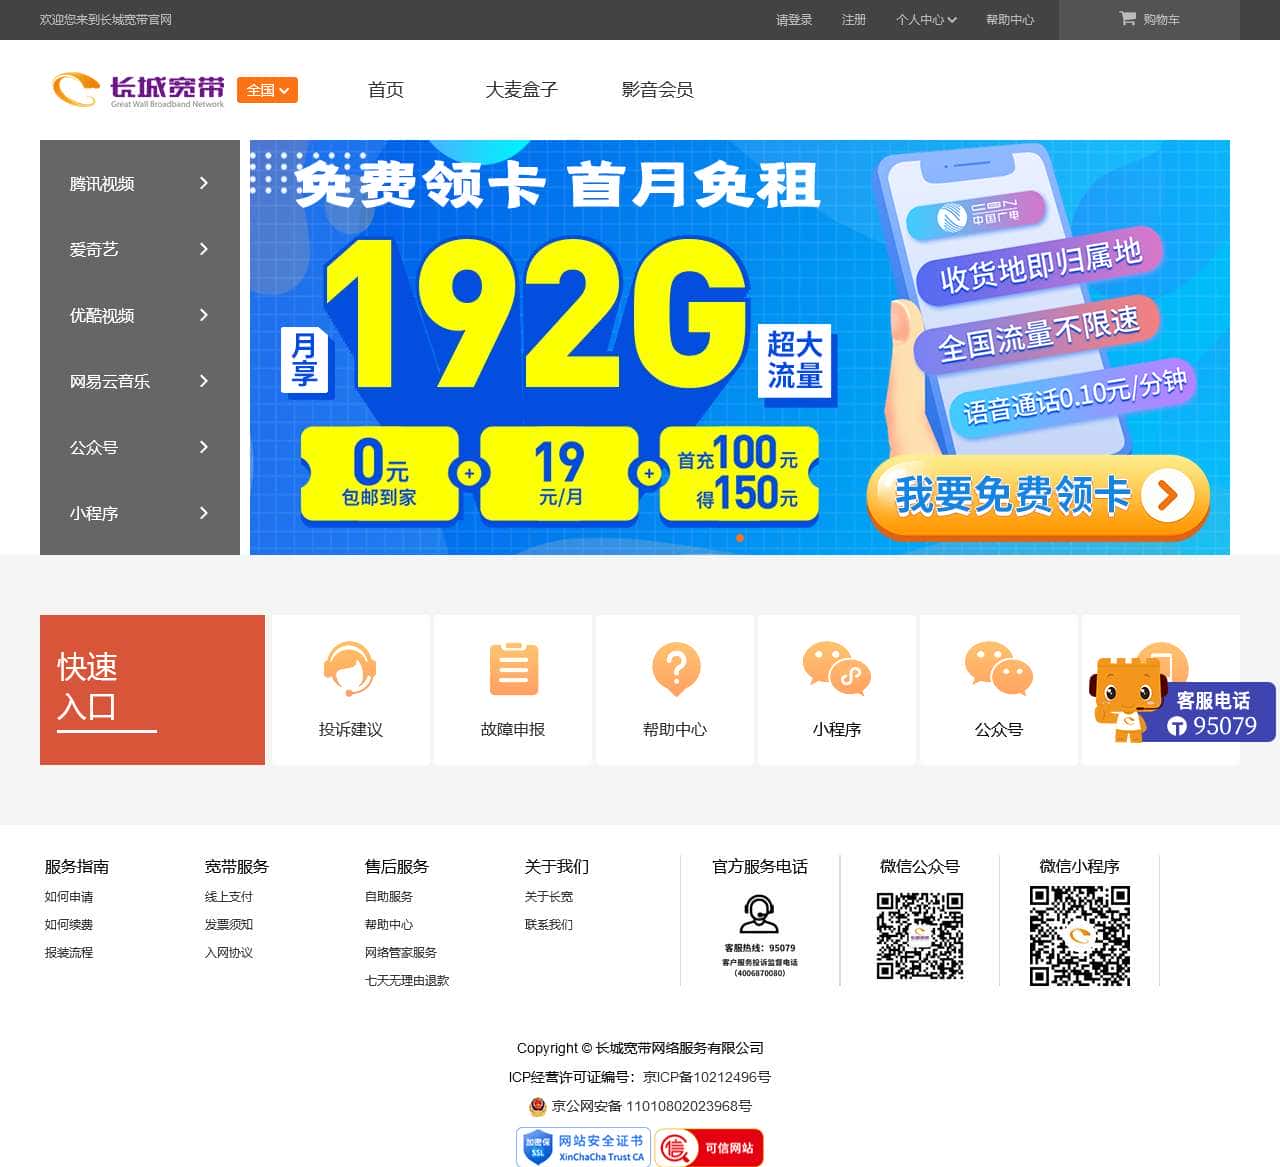Click the 帮助中心 question mark icon

(x=676, y=669)
